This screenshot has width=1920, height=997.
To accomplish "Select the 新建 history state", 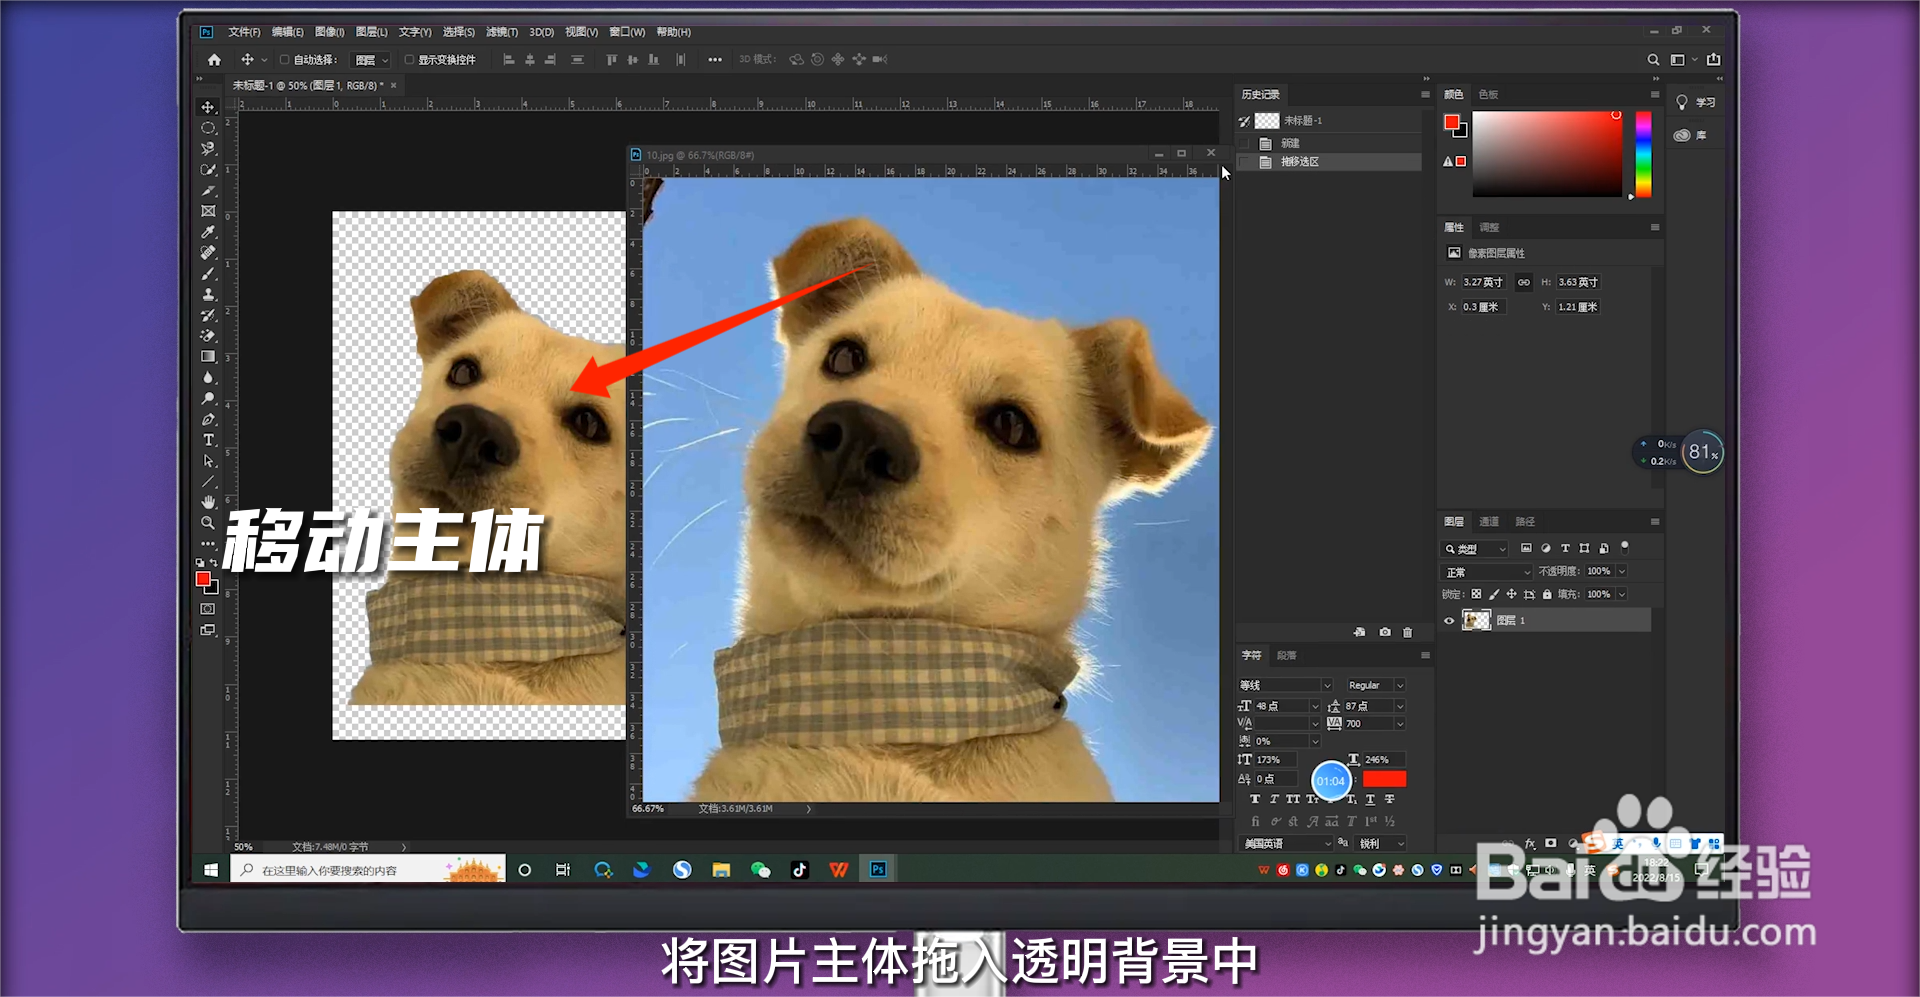I will (x=1330, y=144).
